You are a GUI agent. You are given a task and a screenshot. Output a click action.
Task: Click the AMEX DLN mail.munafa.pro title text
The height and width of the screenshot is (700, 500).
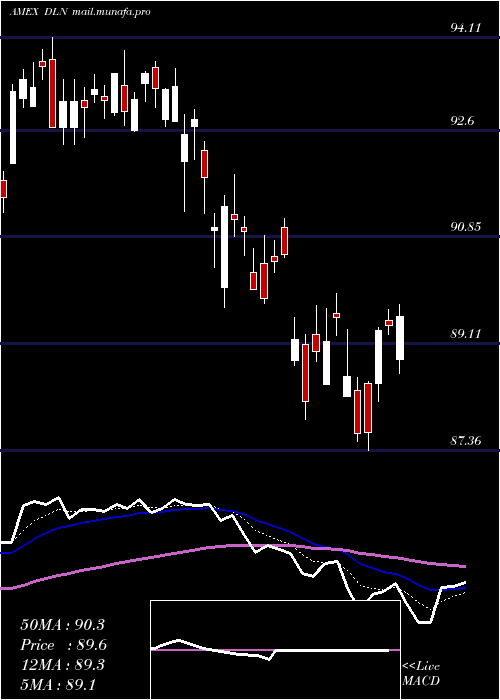(x=80, y=12)
